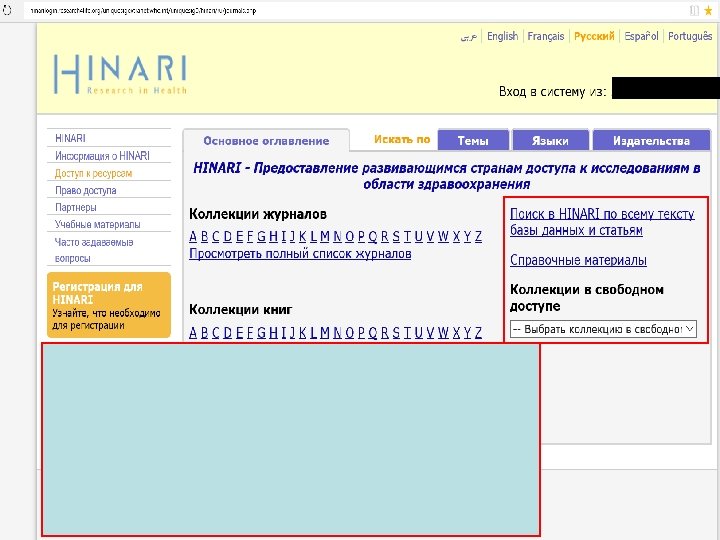Click letter W under Коллекции журналов
Viewport: 720px width, 540px height.
(x=443, y=236)
